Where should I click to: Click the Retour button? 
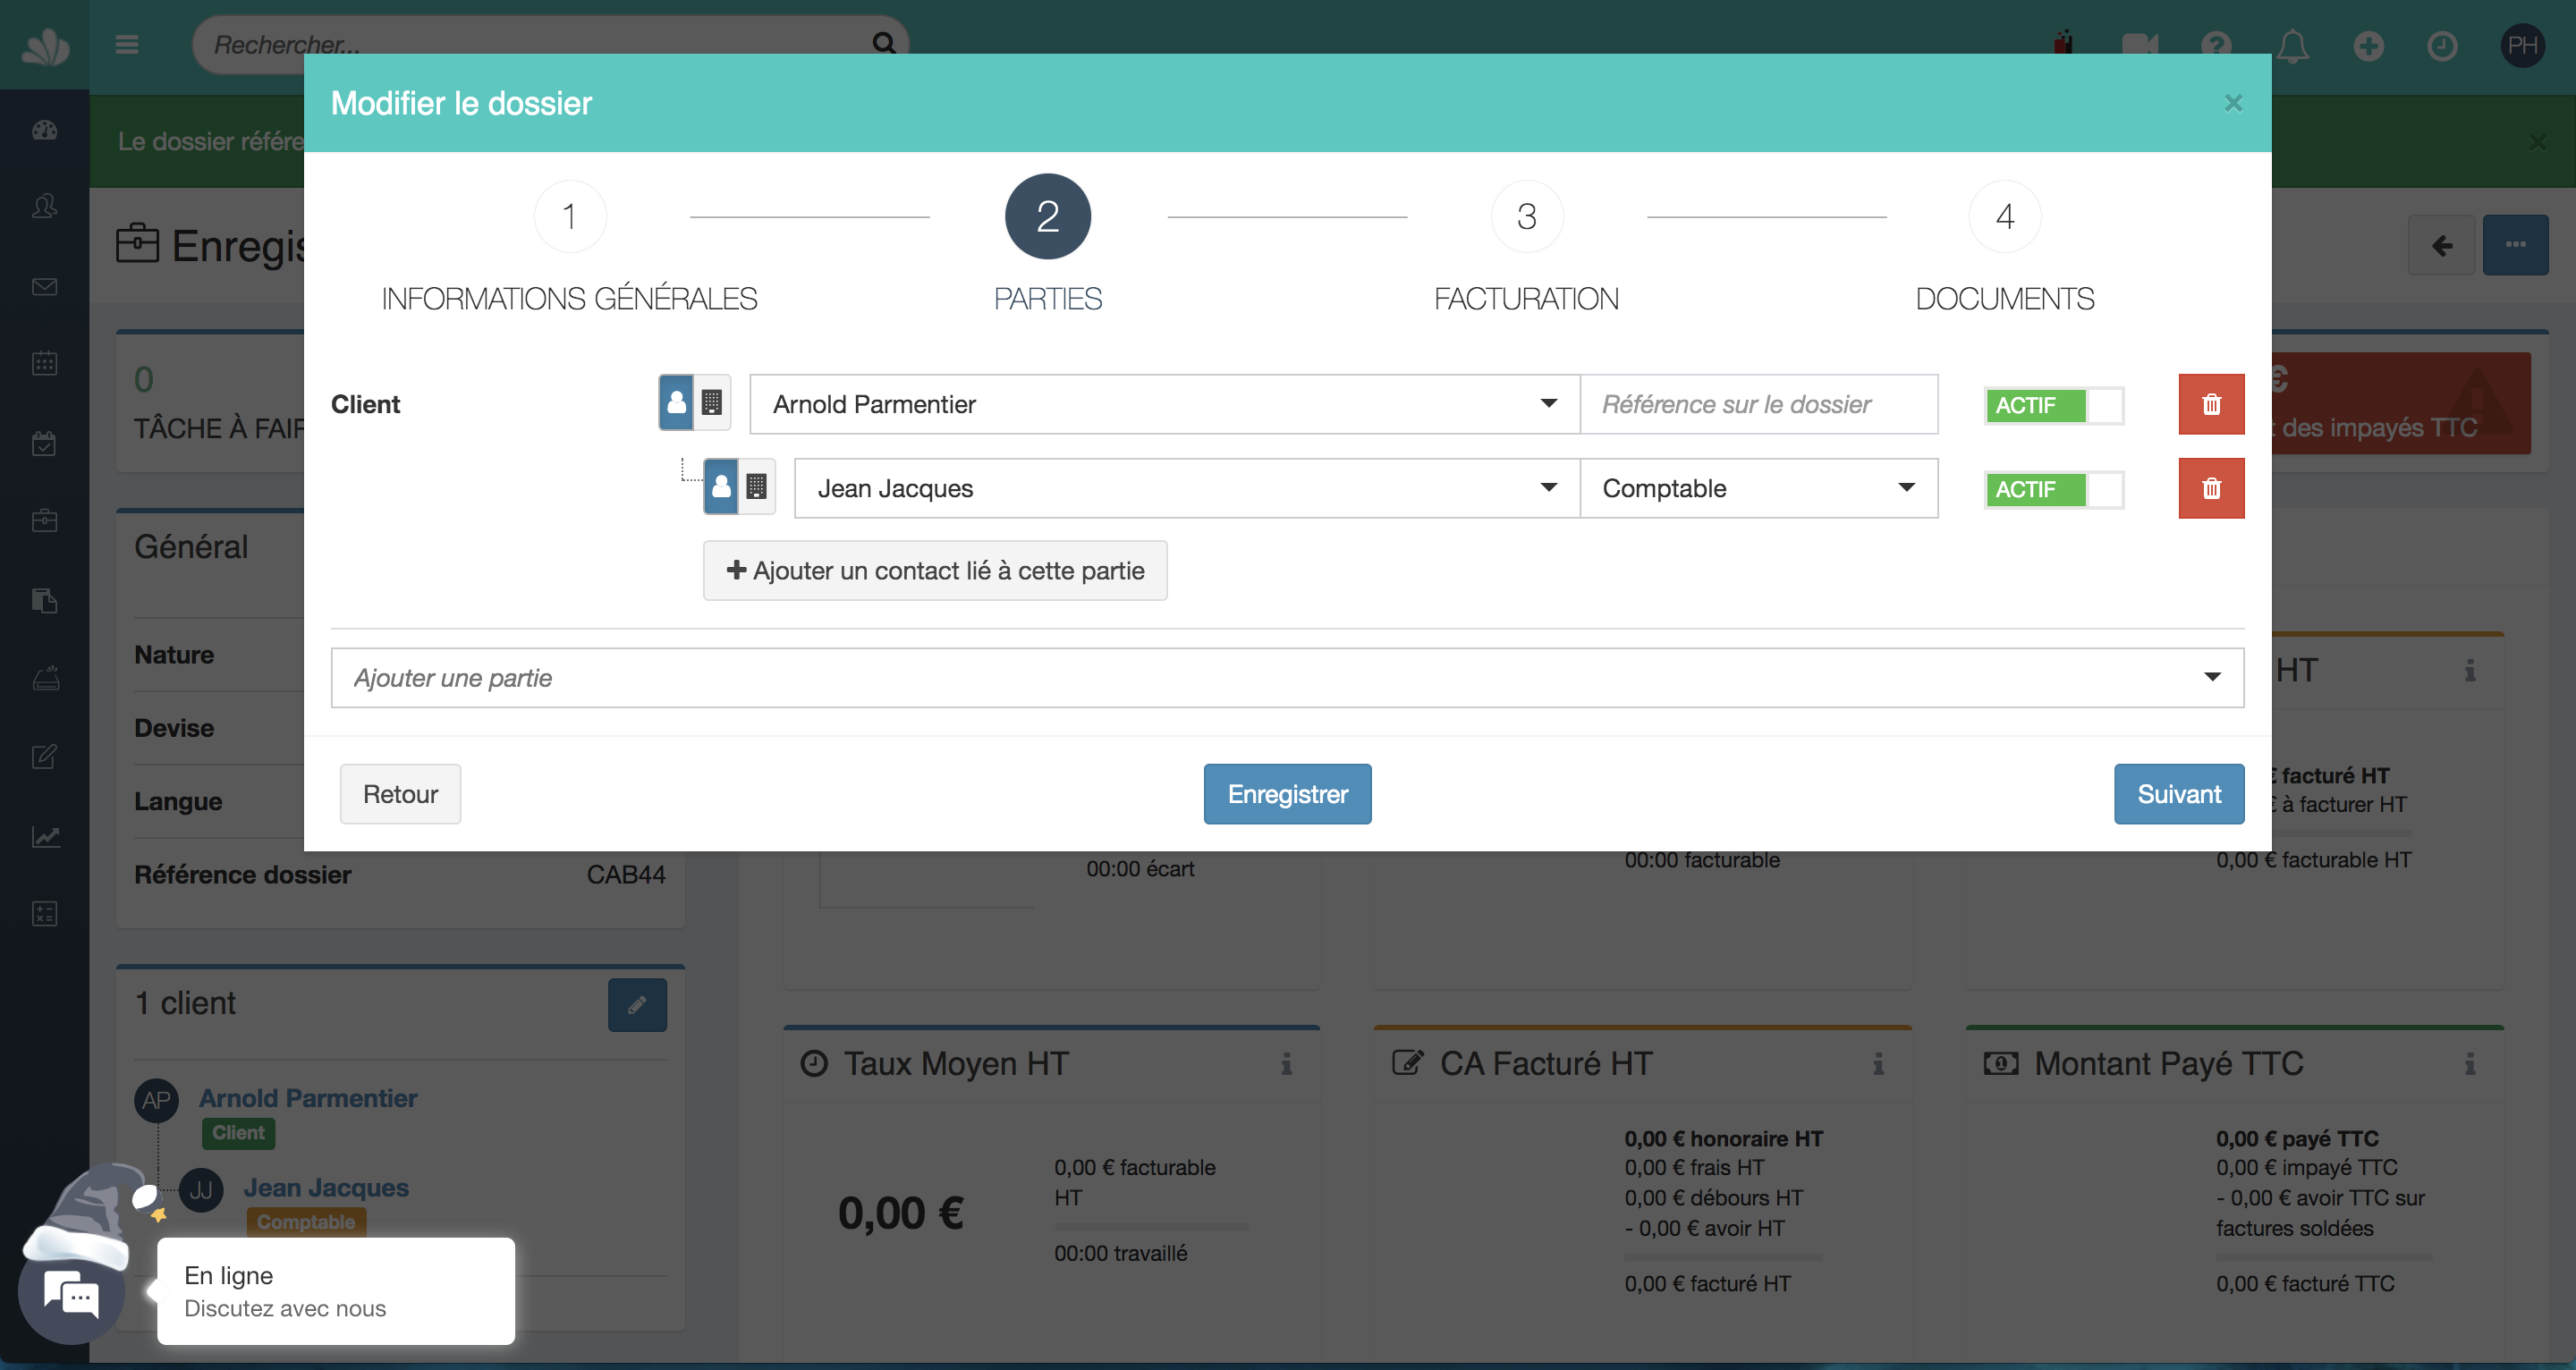pos(400,794)
